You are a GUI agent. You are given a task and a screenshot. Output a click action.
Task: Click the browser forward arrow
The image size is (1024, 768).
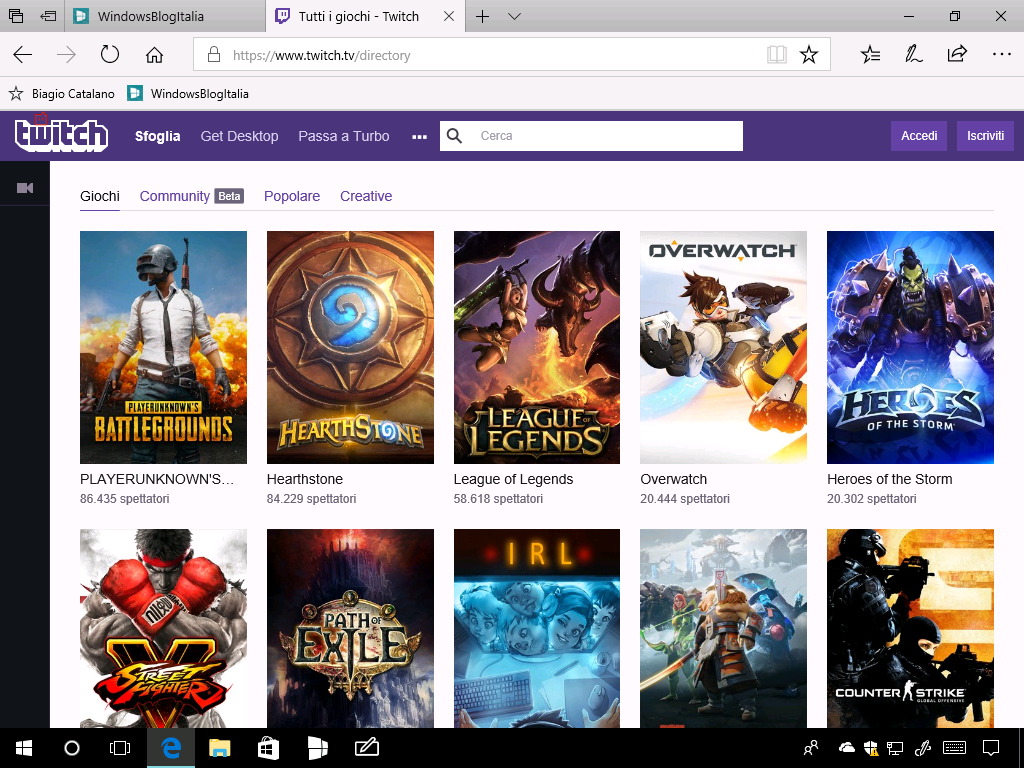[66, 55]
